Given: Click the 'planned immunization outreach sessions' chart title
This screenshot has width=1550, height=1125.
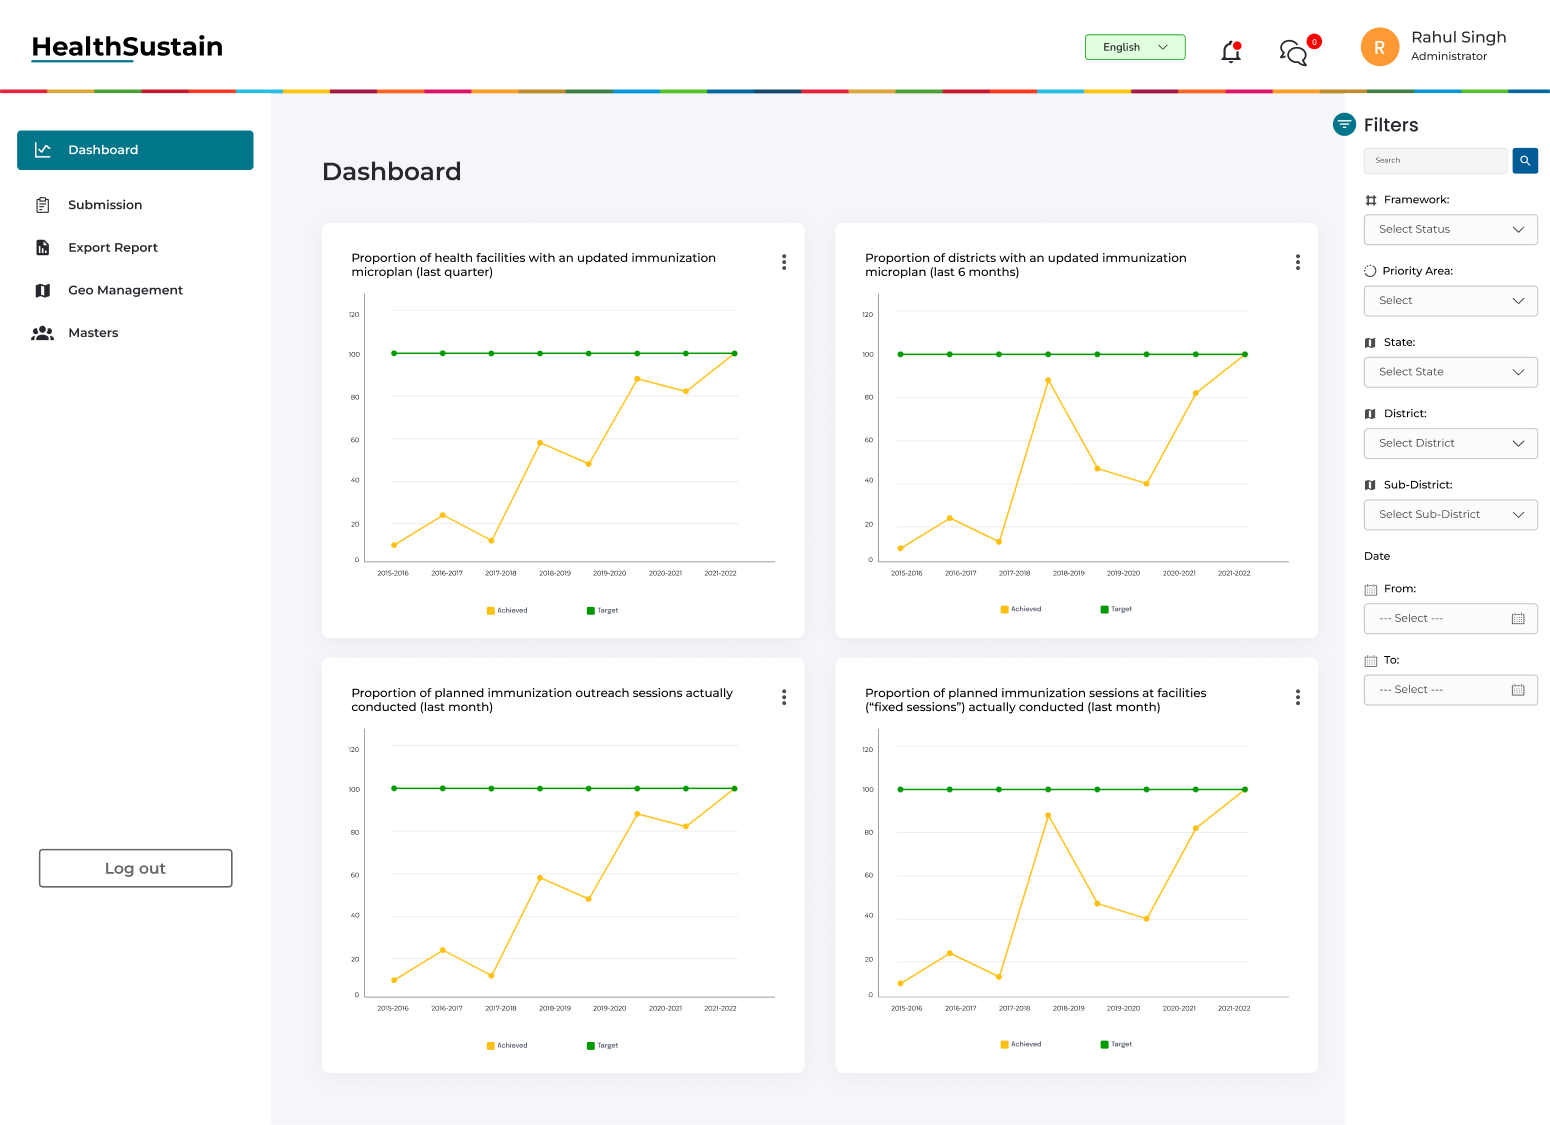Looking at the screenshot, I should (542, 700).
